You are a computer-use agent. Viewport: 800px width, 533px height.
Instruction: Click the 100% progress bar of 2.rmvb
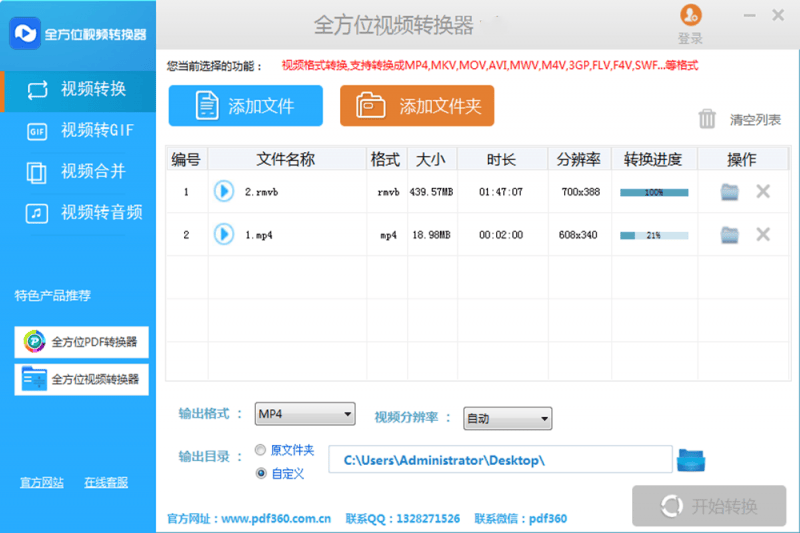(x=654, y=193)
